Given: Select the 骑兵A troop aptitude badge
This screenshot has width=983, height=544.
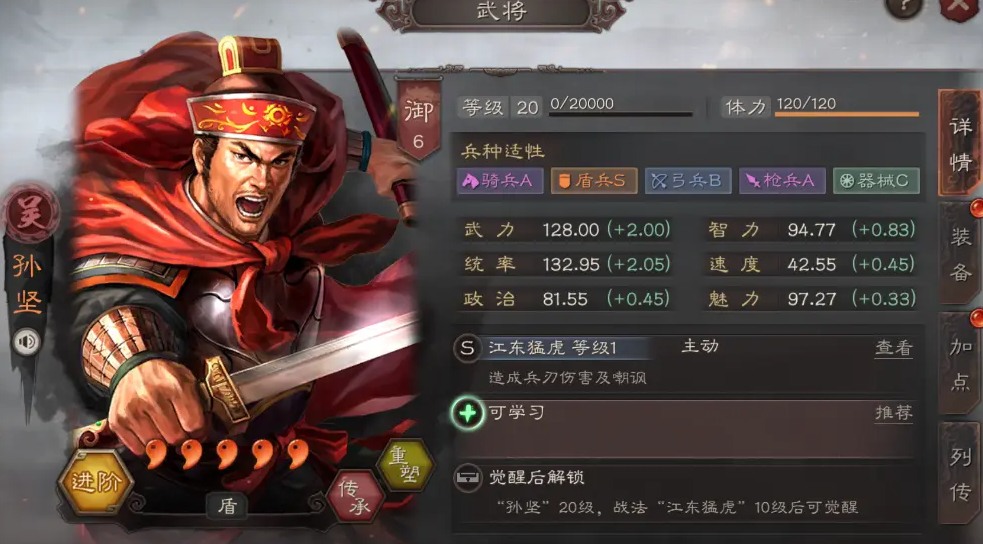Looking at the screenshot, I should [x=500, y=181].
